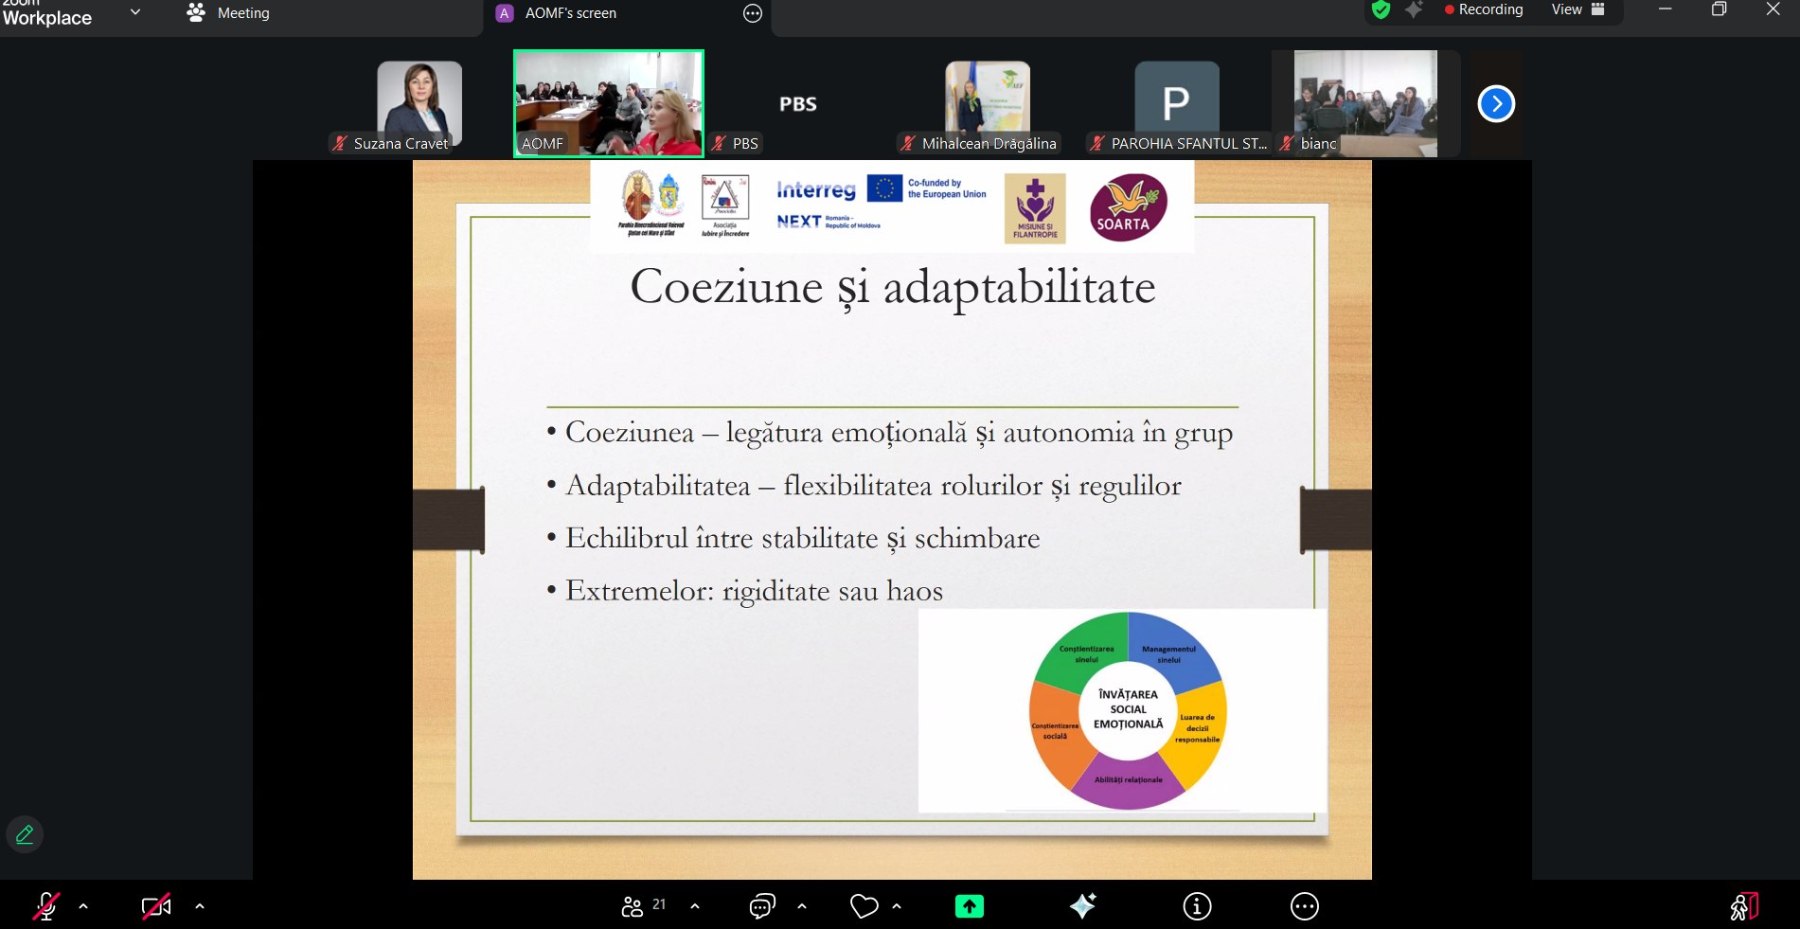Screen dimensions: 1800x929
Task: Unmute the microphone
Action: click(x=46, y=906)
